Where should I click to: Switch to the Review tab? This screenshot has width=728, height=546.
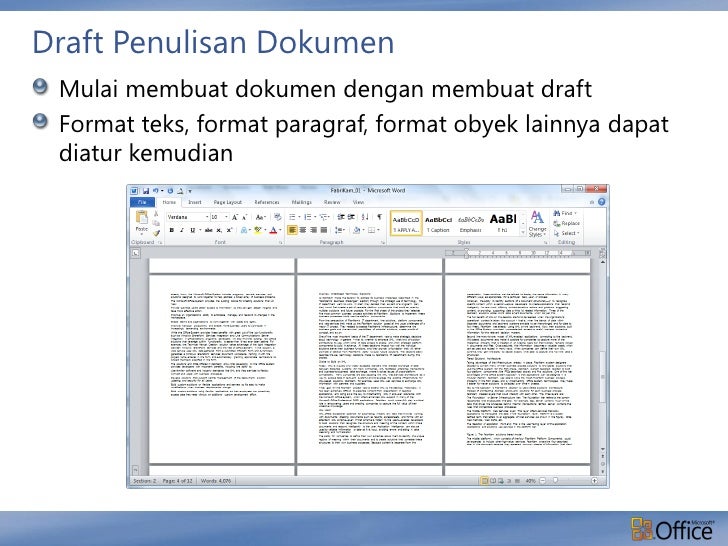[x=332, y=202]
